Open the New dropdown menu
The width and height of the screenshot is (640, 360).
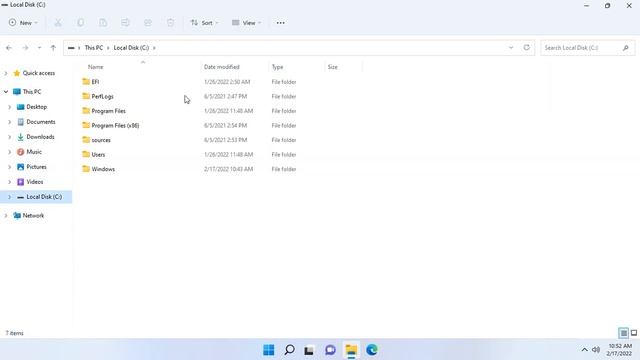pos(23,23)
